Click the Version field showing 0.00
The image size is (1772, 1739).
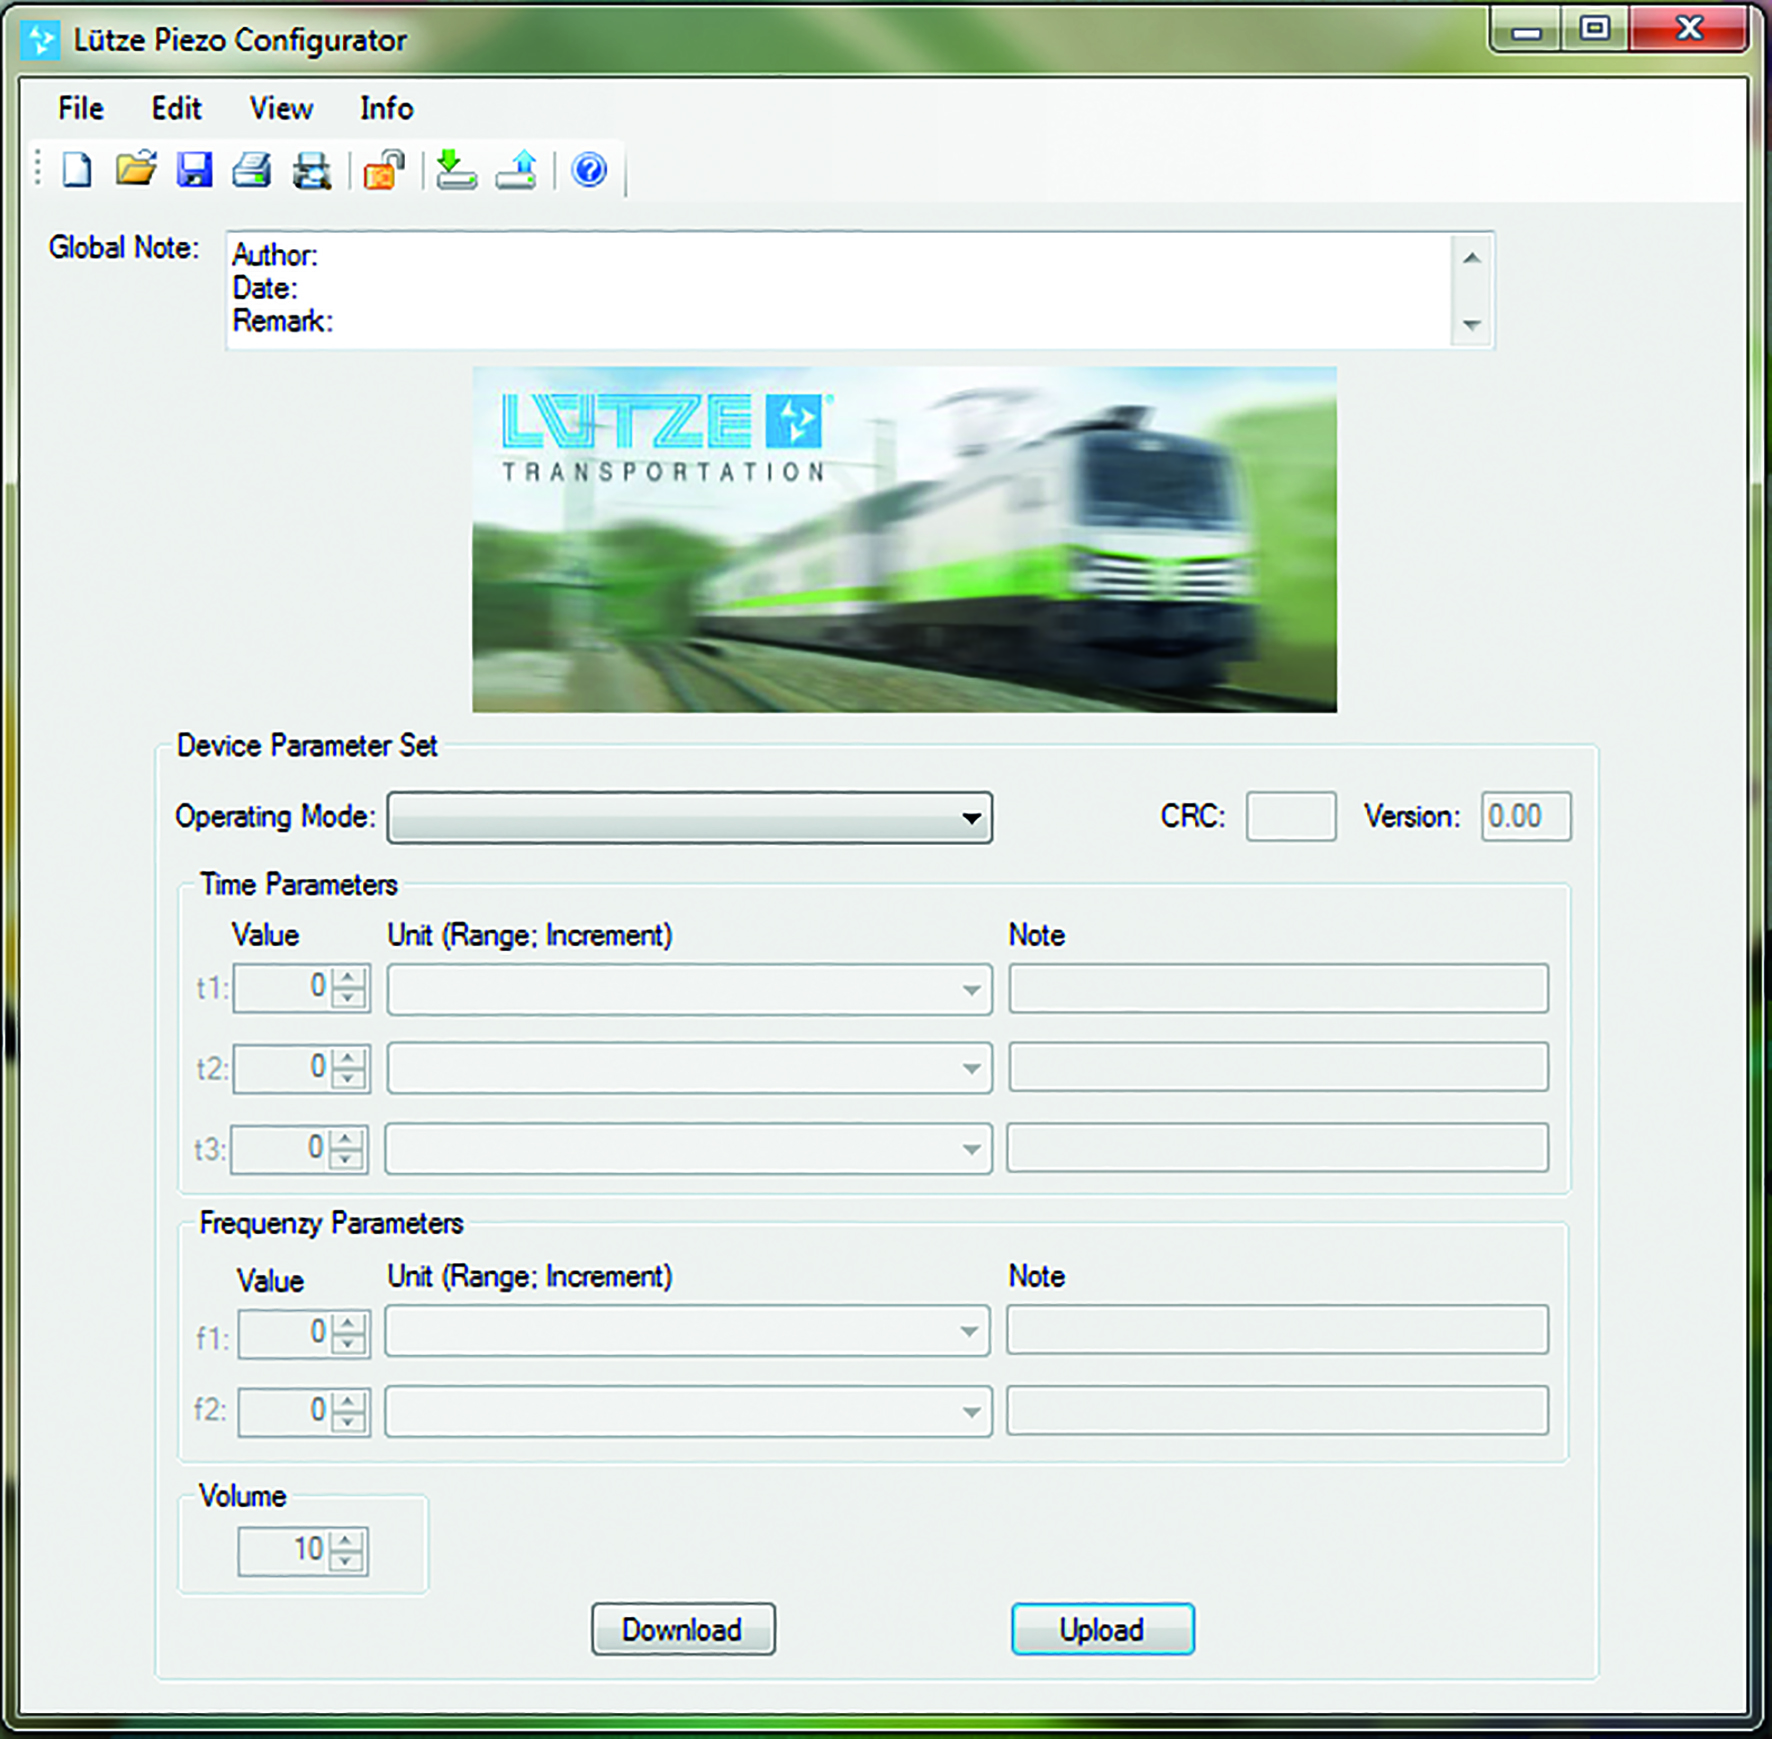click(x=1526, y=816)
